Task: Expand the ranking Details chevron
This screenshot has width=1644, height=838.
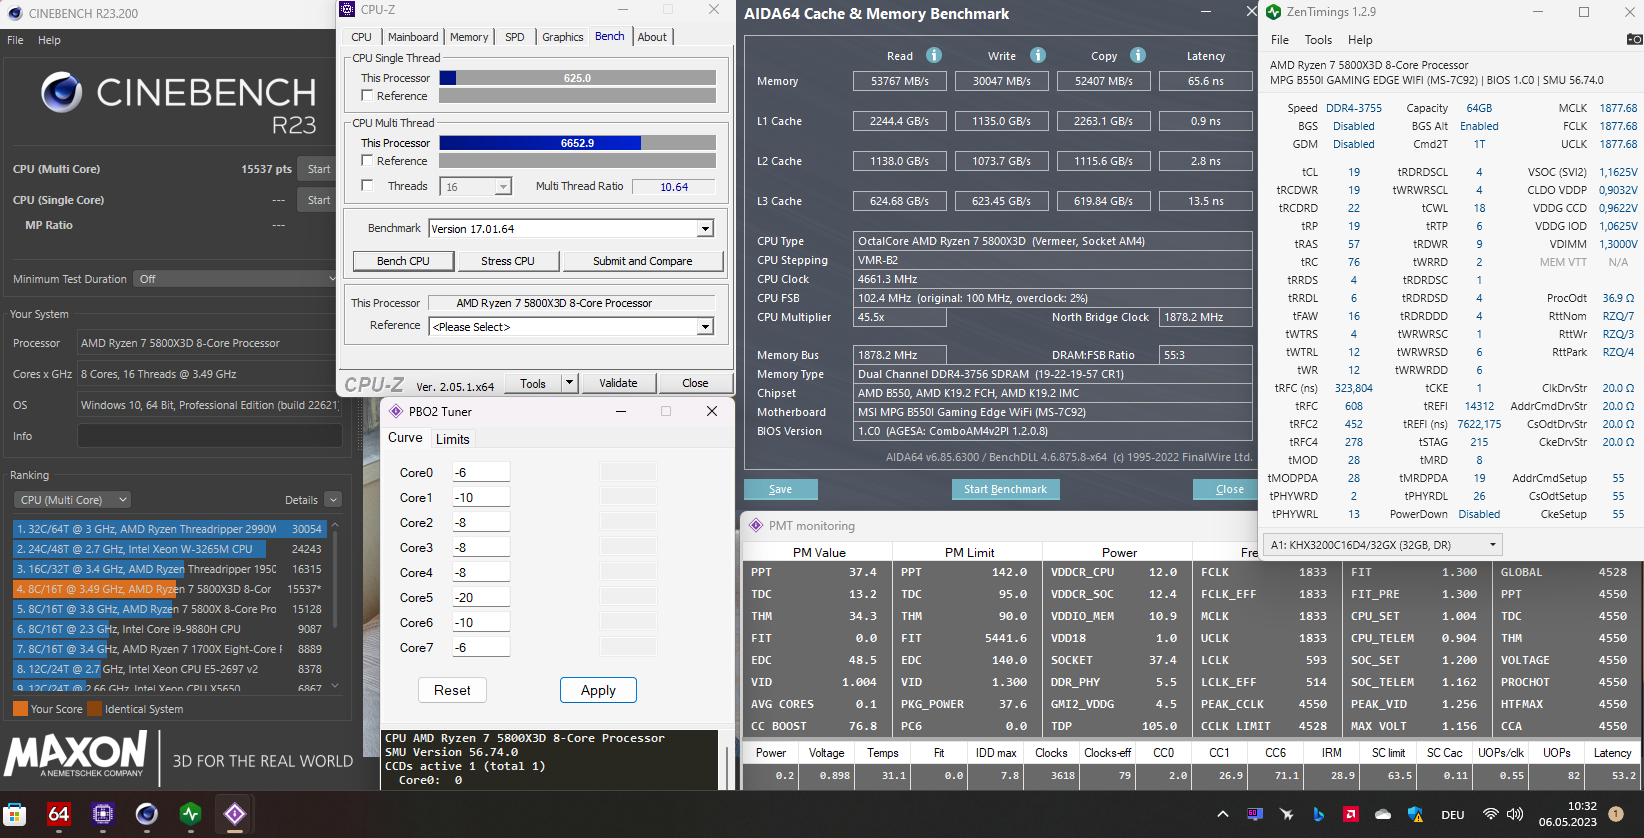Action: tap(333, 500)
